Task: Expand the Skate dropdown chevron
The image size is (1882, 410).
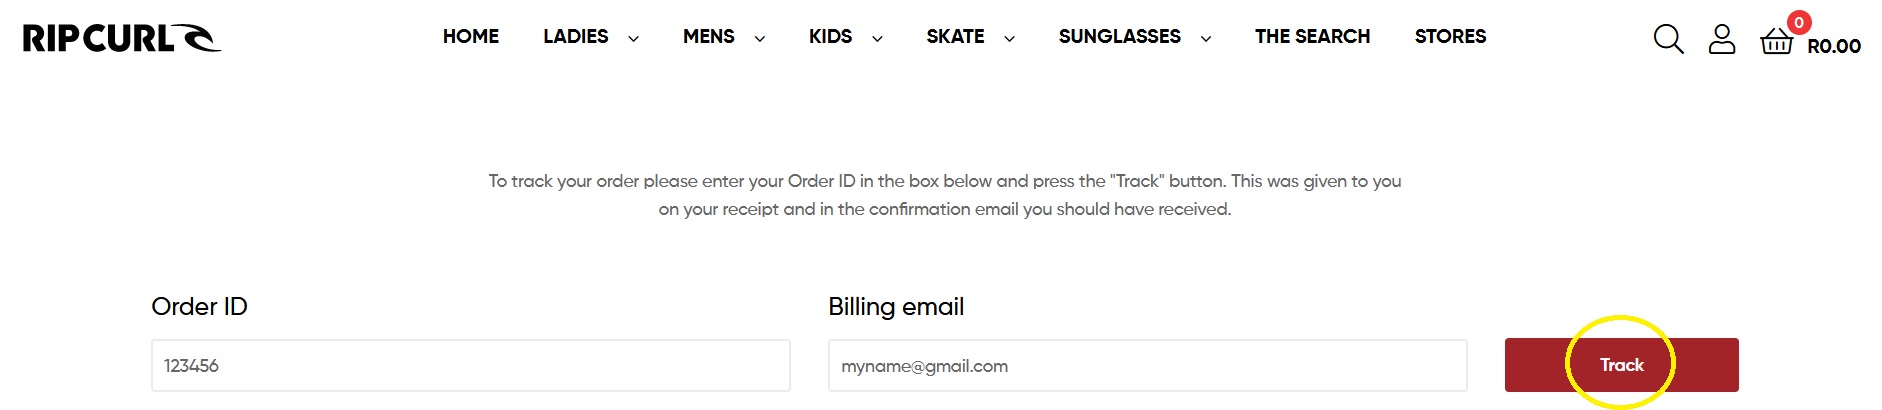Action: click(x=1009, y=39)
